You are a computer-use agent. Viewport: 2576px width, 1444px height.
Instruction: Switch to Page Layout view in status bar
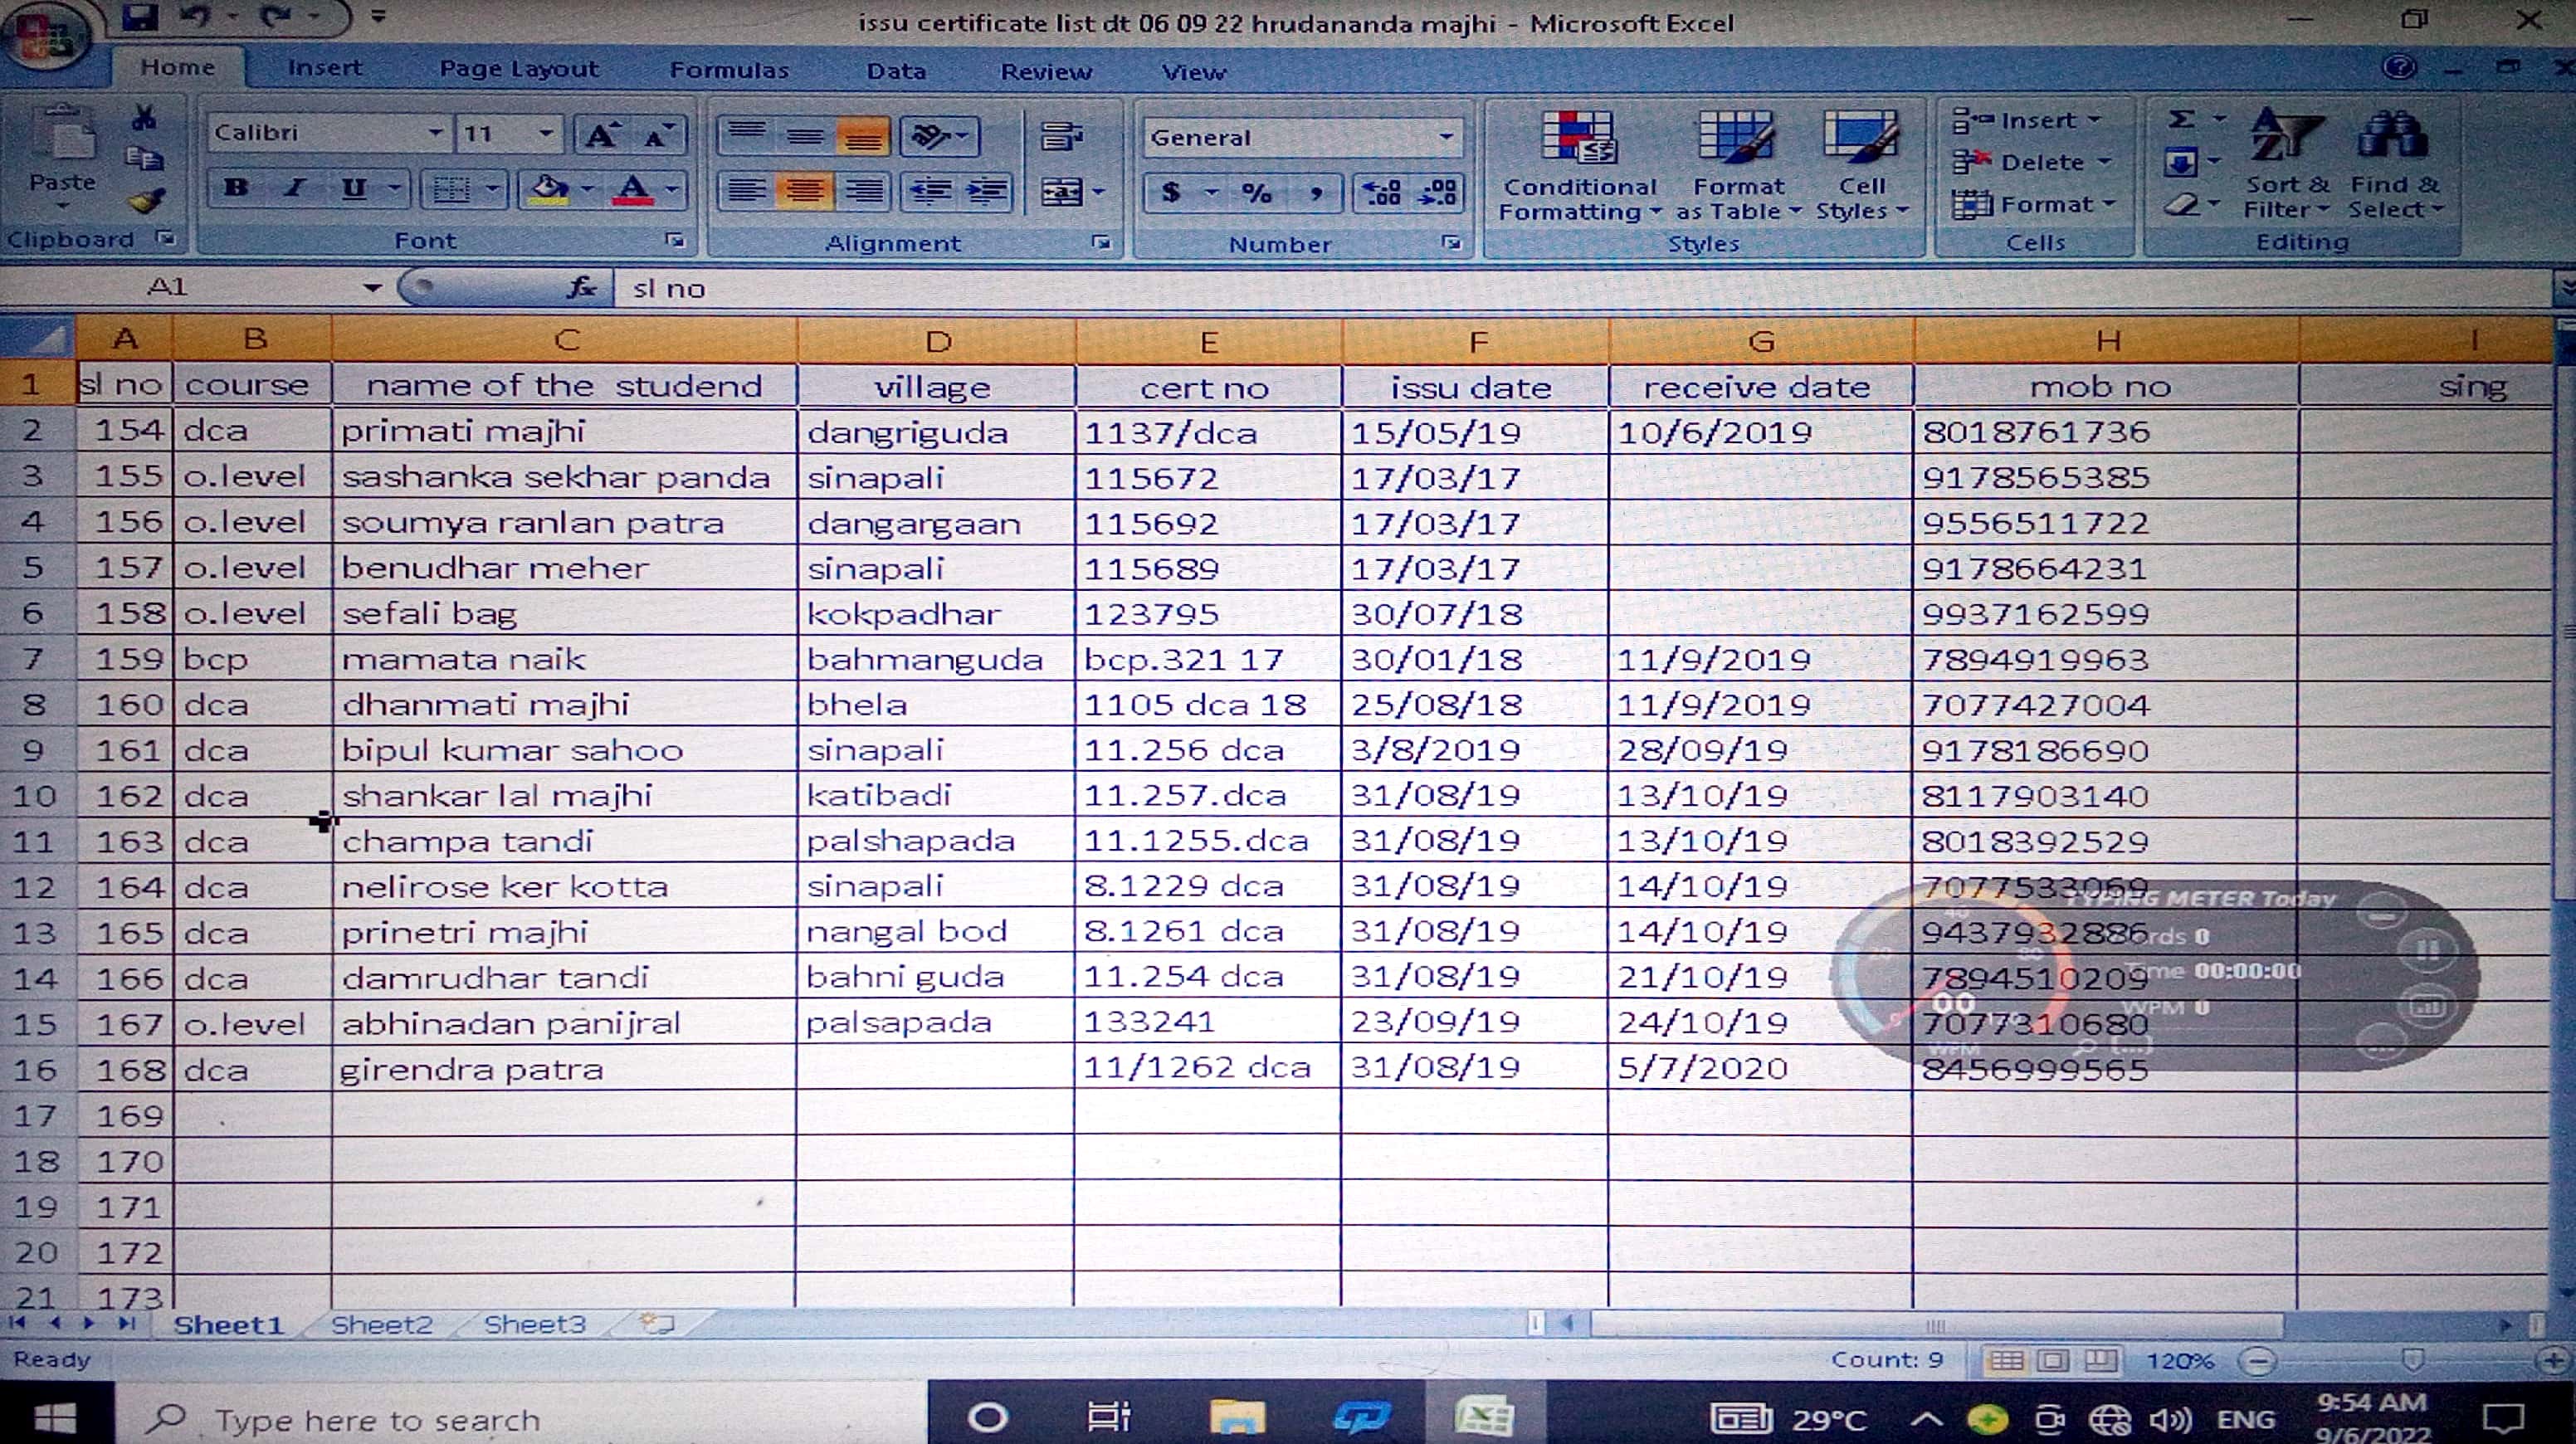(2053, 1361)
